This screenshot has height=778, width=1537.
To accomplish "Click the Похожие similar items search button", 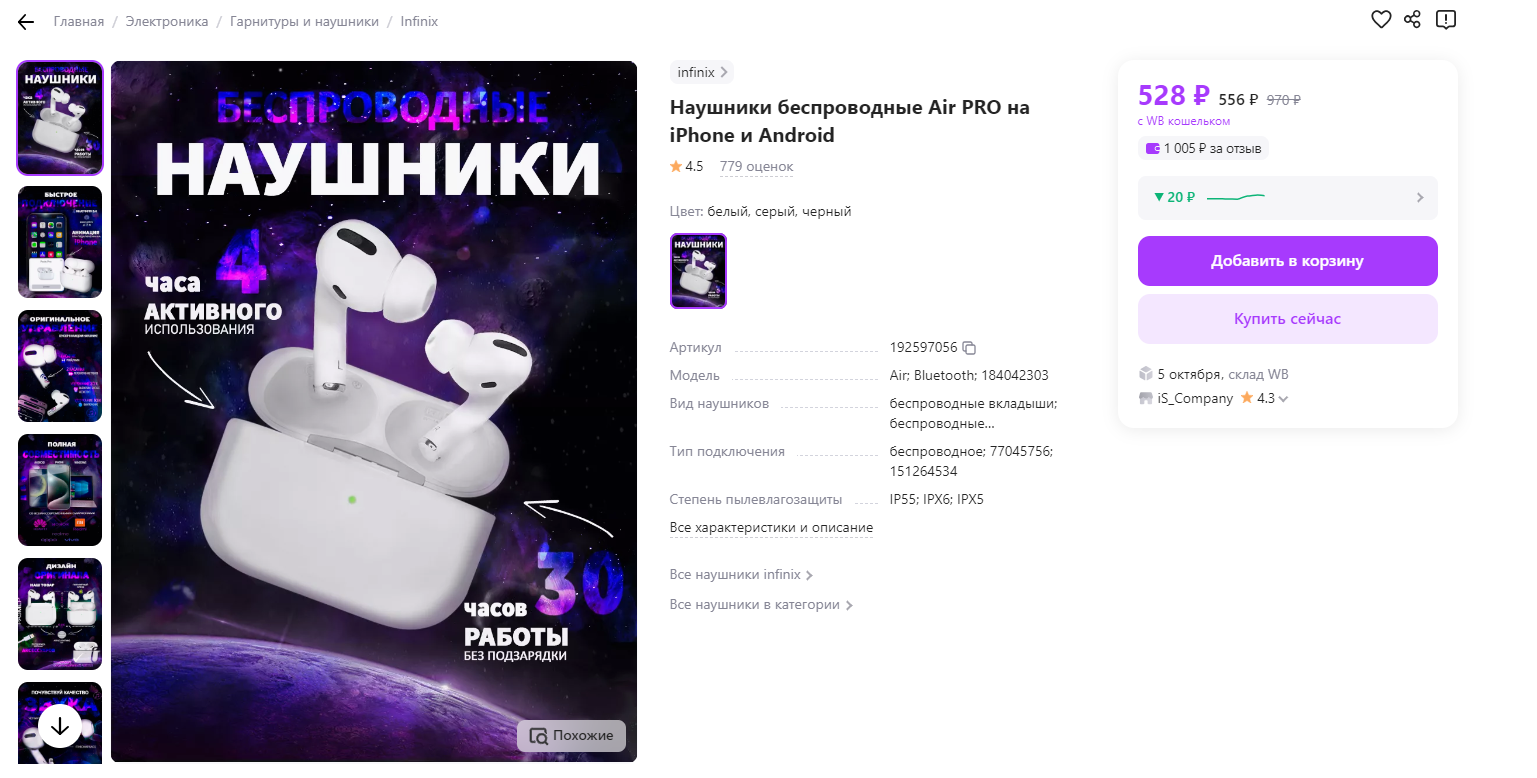I will (x=571, y=735).
